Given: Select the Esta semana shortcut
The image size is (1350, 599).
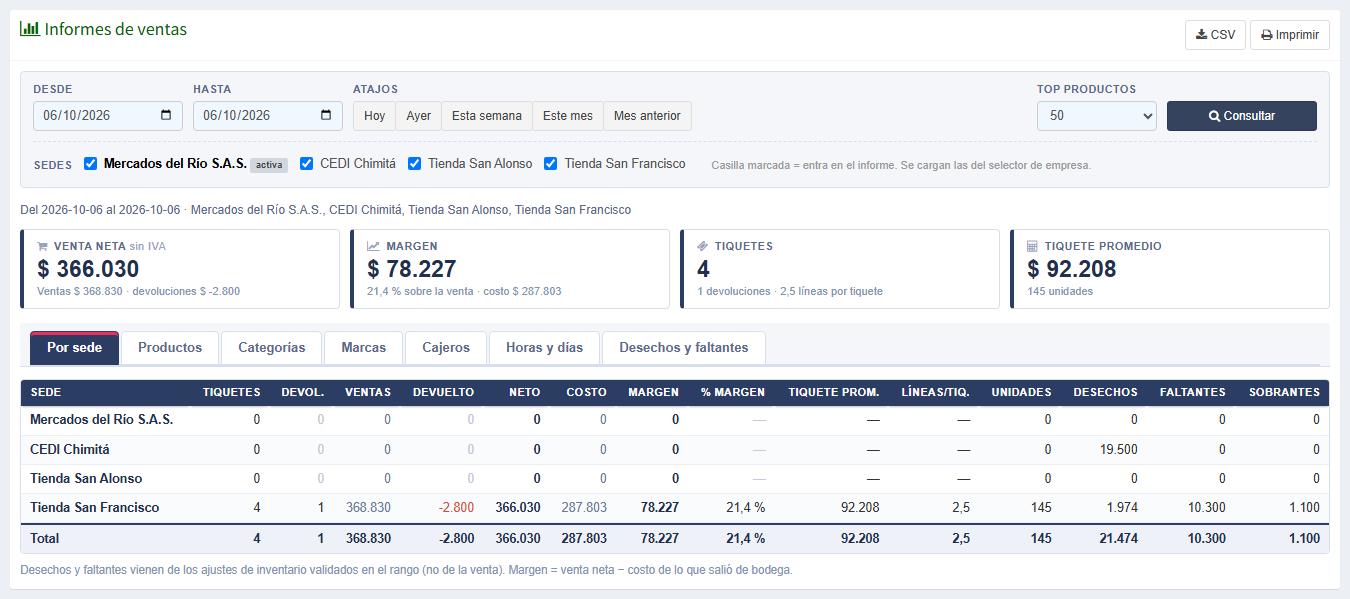Looking at the screenshot, I should click(487, 116).
